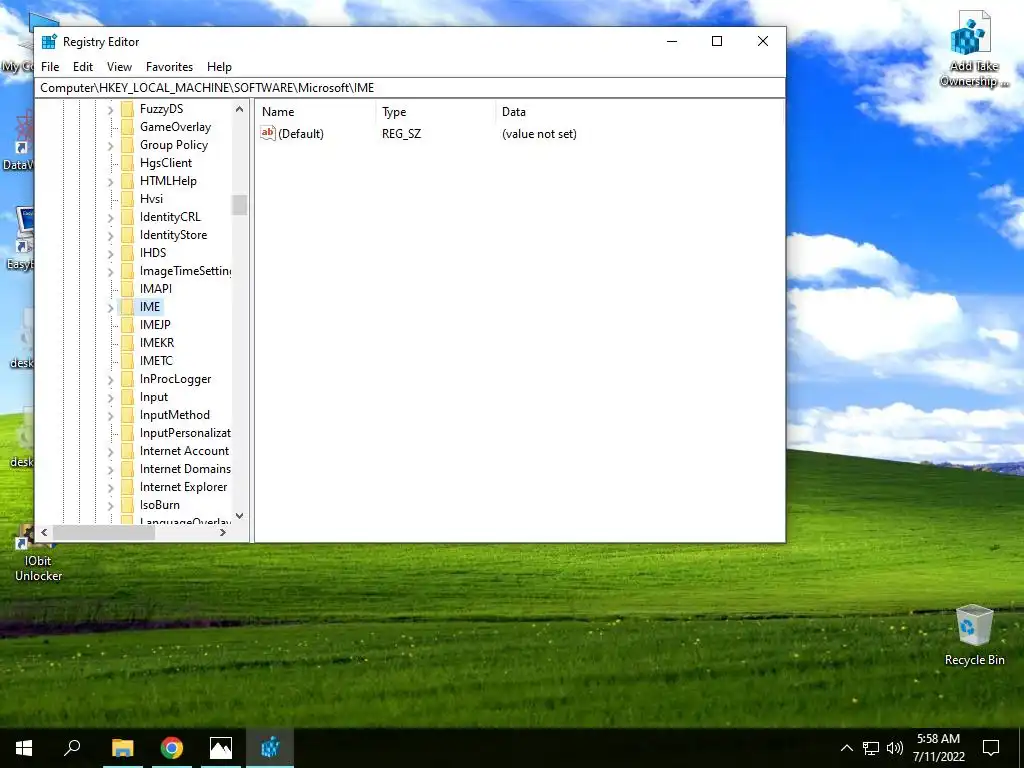Select the HgsClient folder icon
Screen dimensions: 1024x768
coord(127,163)
